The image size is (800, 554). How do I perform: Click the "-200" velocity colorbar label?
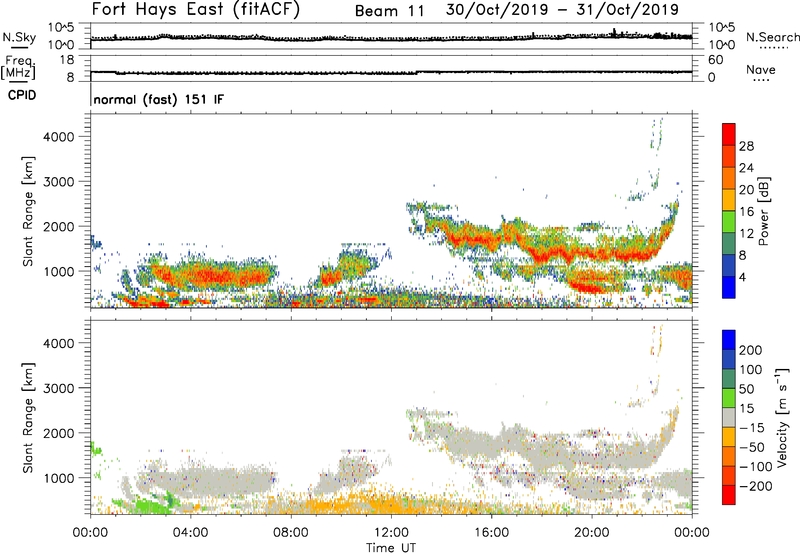click(755, 486)
